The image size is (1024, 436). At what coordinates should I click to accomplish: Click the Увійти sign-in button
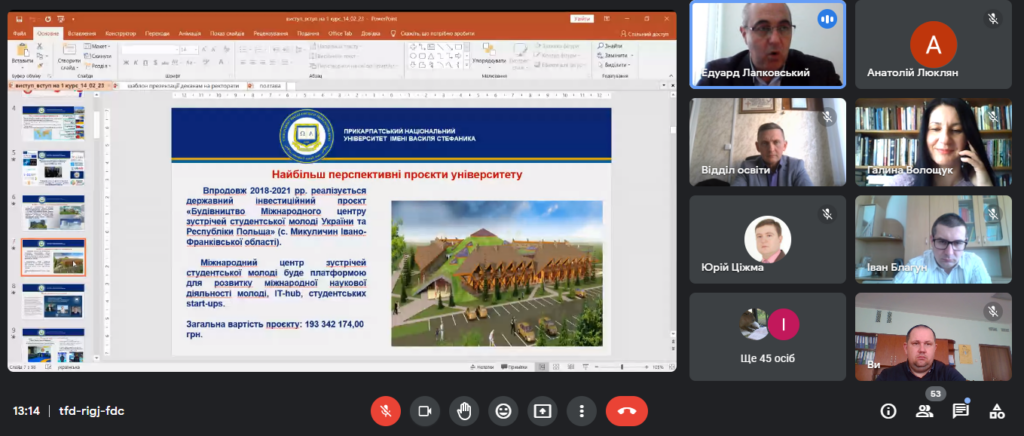click(581, 19)
